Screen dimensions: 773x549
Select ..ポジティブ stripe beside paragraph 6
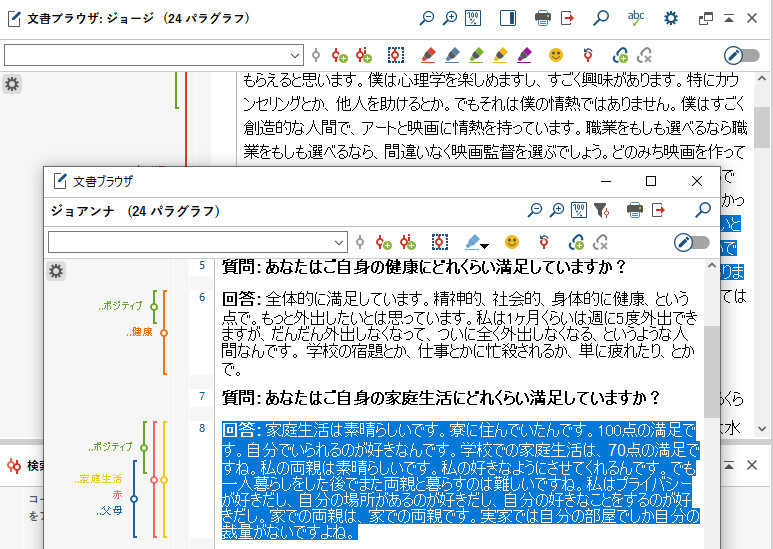point(120,306)
